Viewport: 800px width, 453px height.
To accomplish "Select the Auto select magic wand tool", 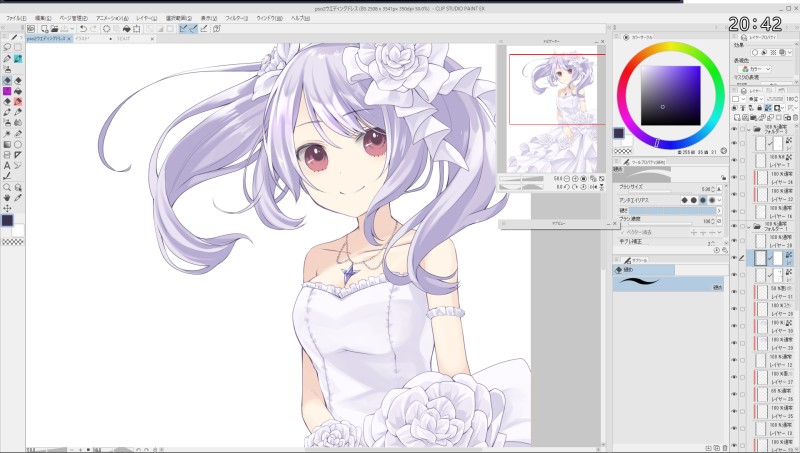I will [7, 134].
